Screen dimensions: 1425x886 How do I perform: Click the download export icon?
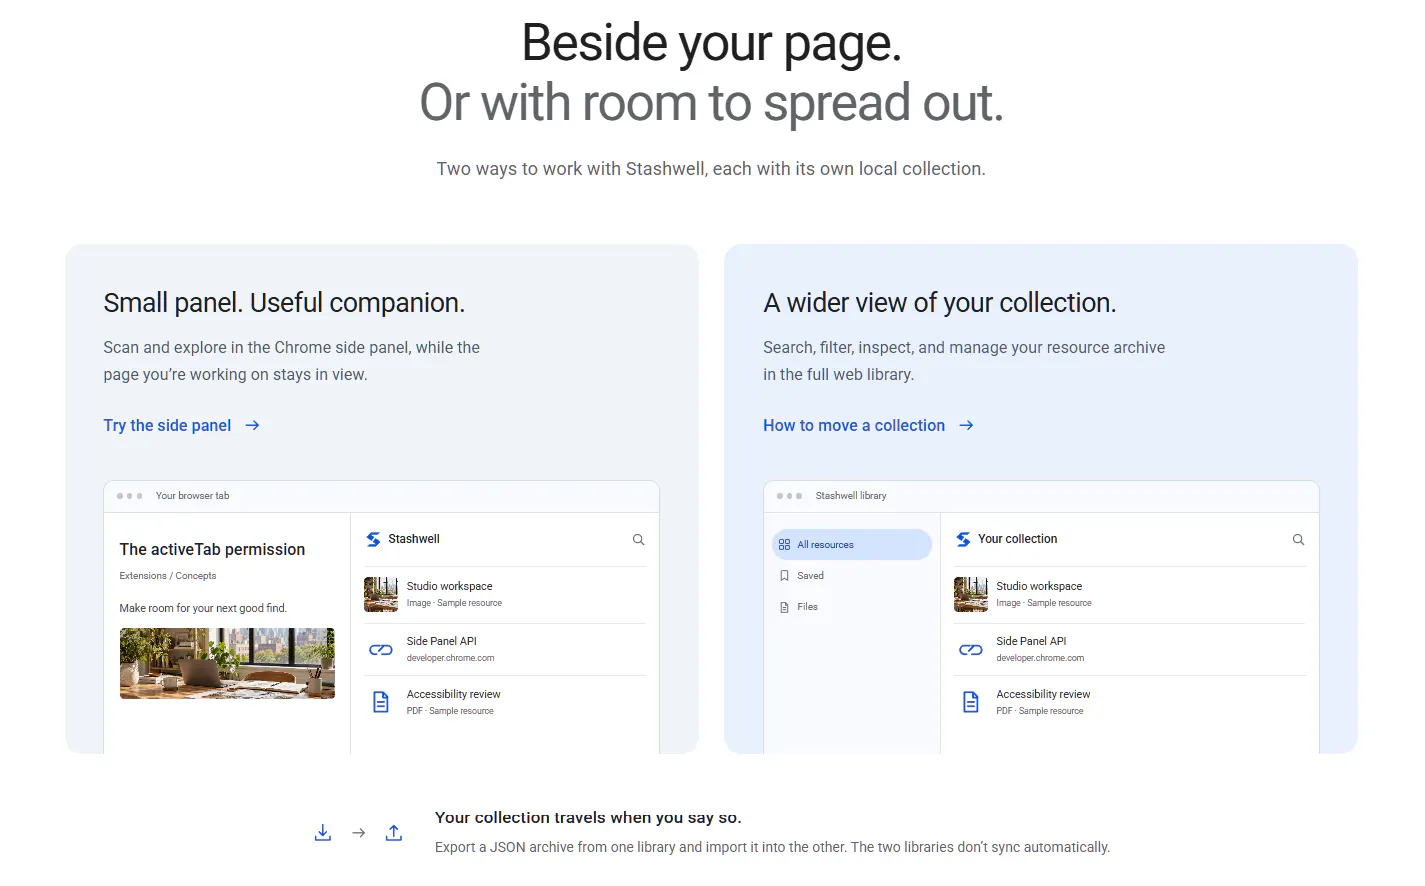tap(323, 833)
